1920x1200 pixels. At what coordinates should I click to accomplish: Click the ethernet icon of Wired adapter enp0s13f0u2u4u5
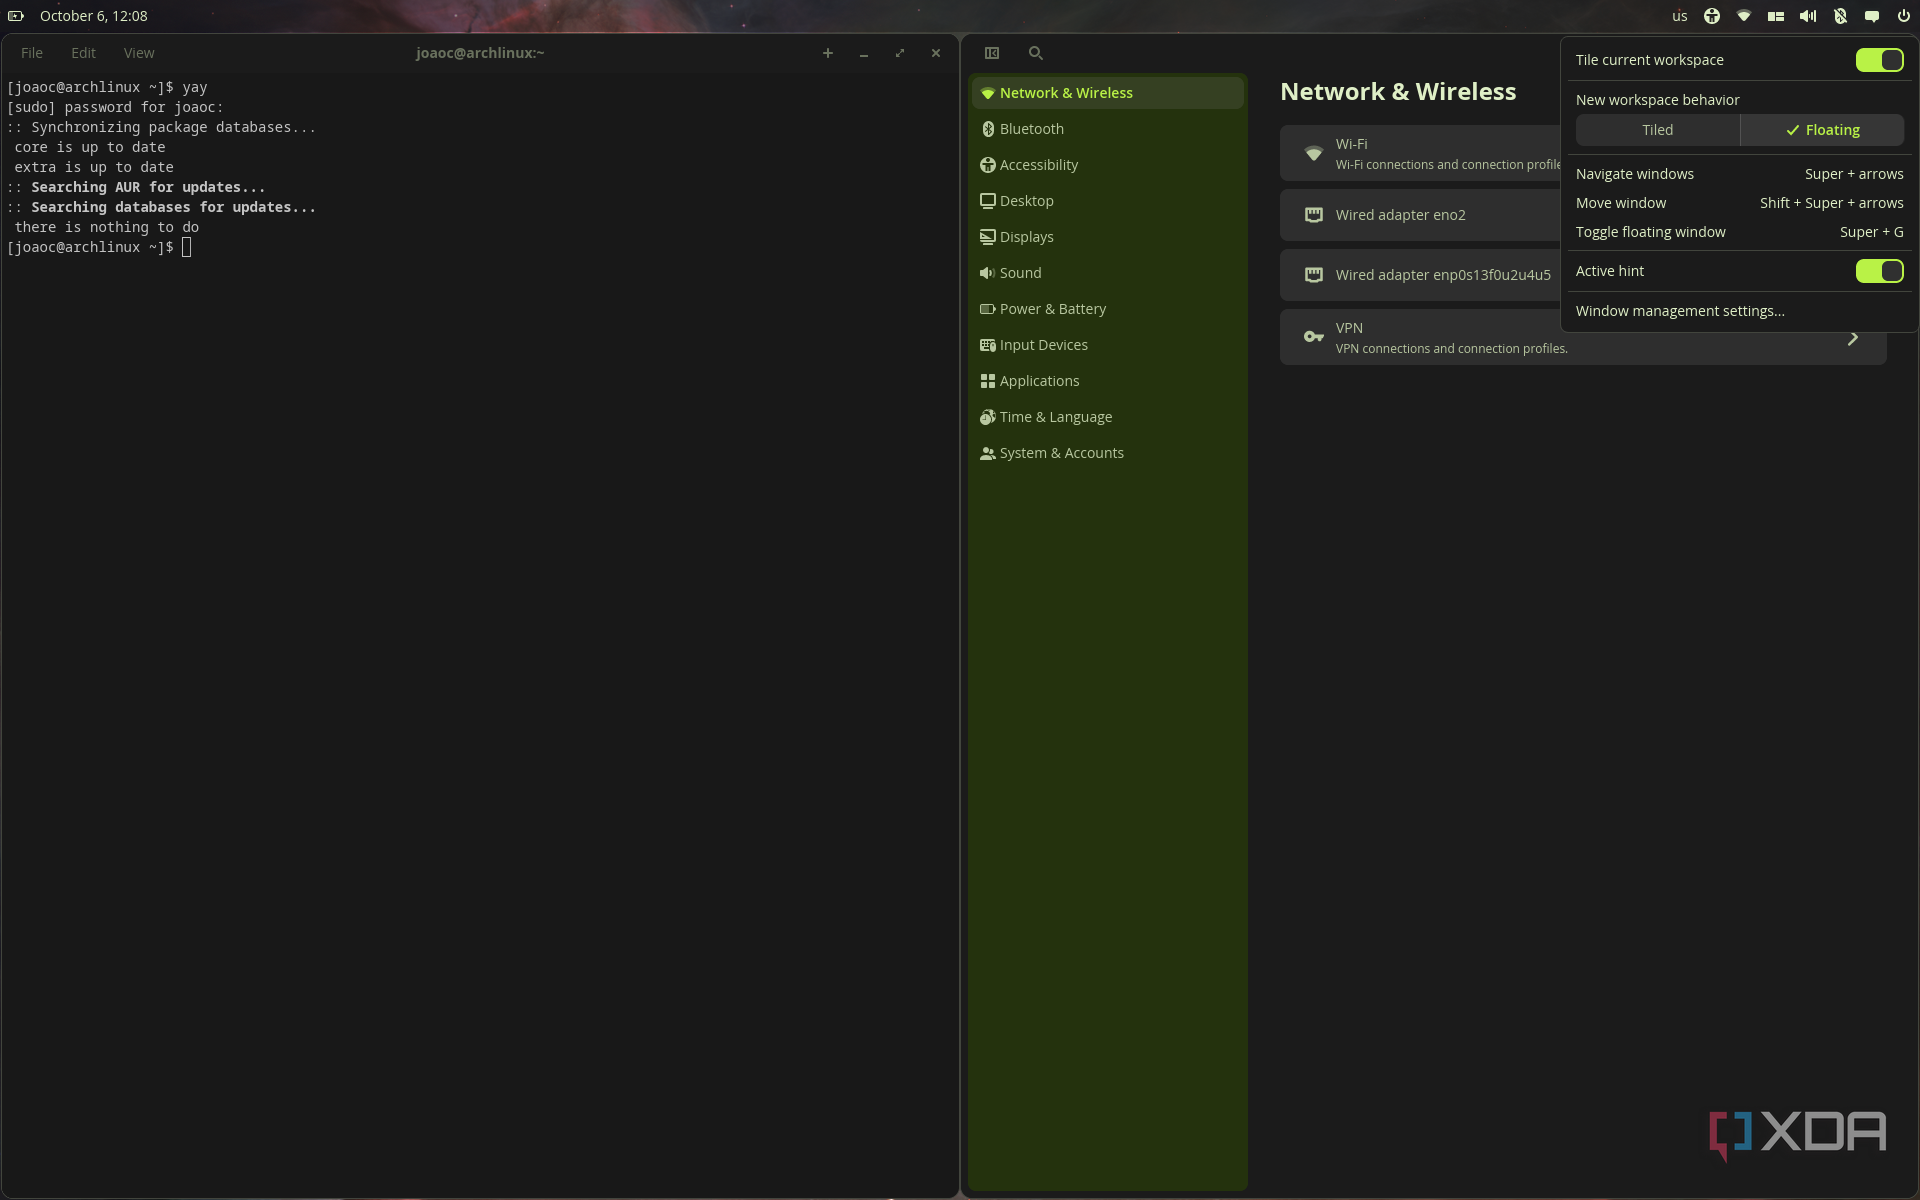click(x=1314, y=275)
